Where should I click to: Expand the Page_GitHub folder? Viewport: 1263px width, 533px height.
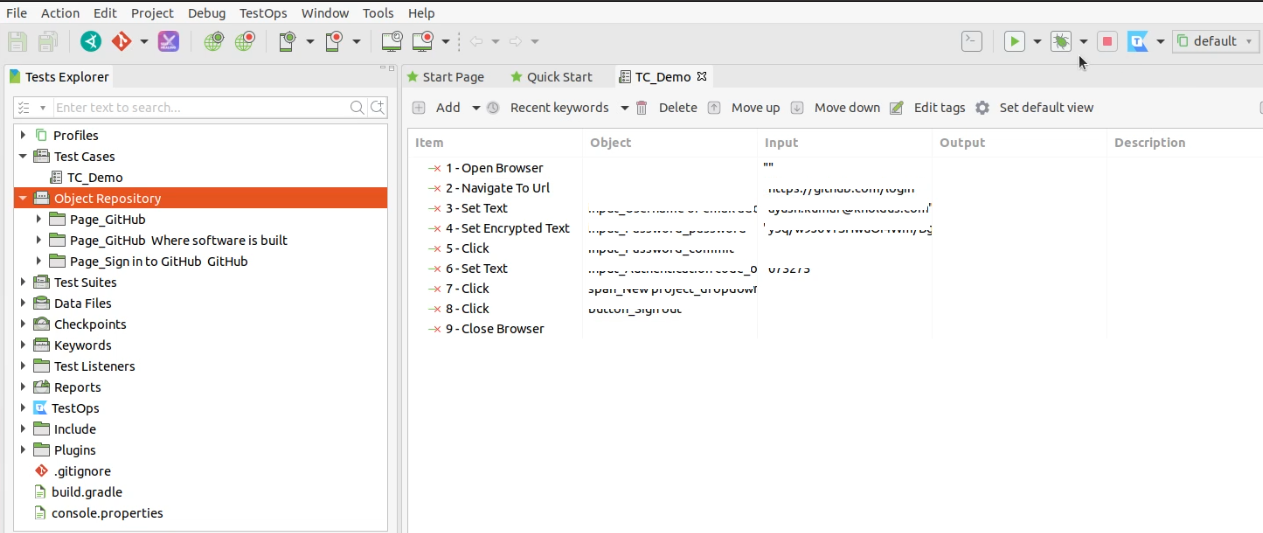click(39, 219)
